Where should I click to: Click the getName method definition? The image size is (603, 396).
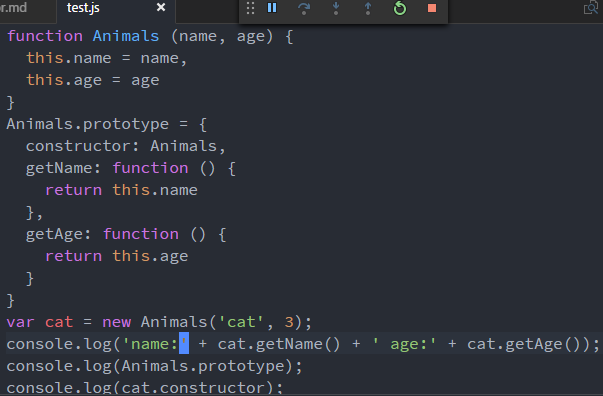[x=131, y=168]
